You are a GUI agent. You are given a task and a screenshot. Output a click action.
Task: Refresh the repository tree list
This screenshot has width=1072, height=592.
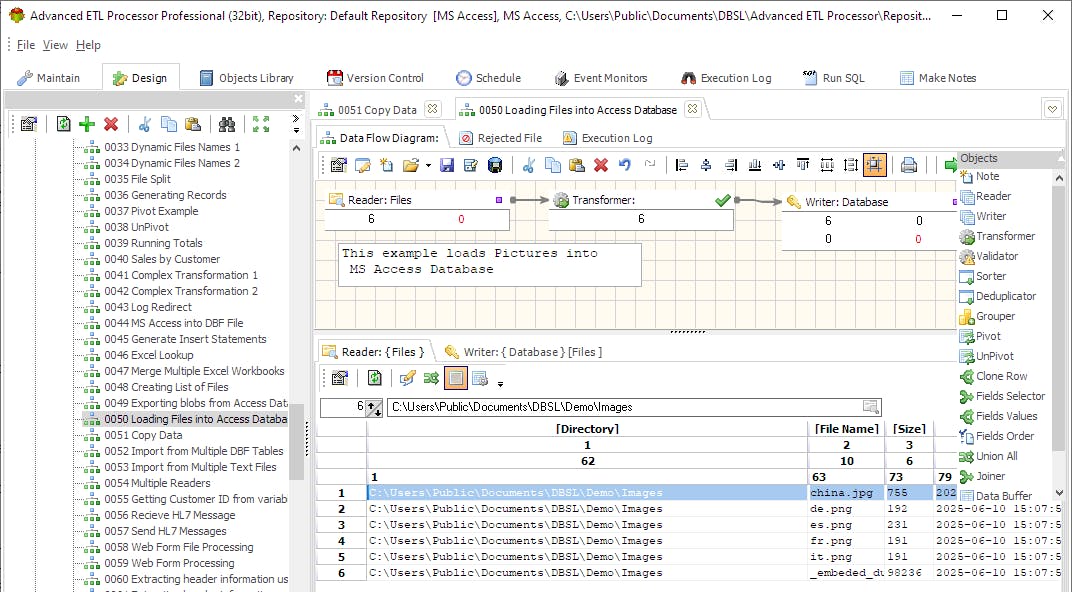coord(63,124)
